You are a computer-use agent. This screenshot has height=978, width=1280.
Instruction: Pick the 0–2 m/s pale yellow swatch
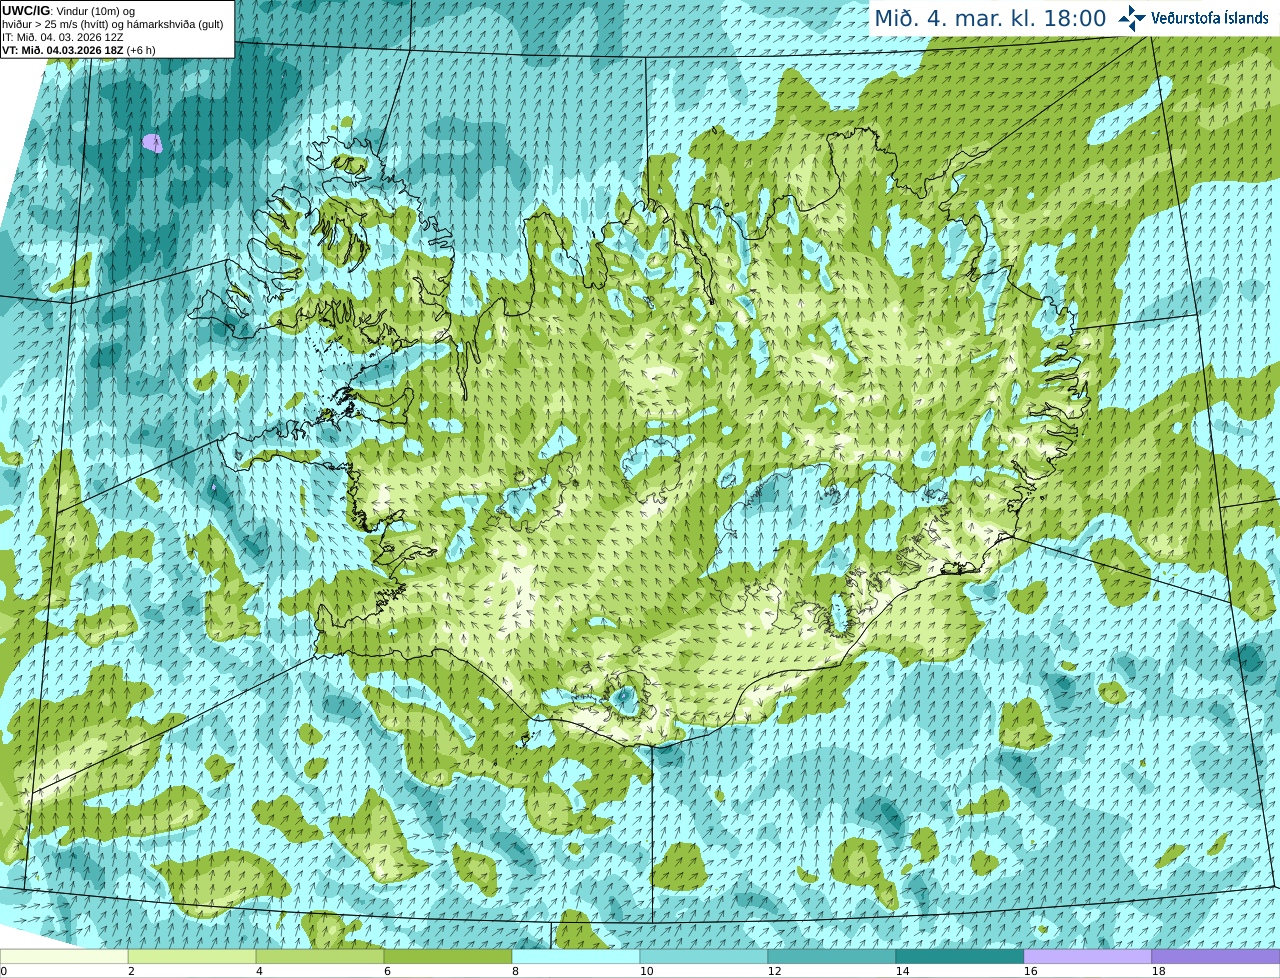[64, 956]
